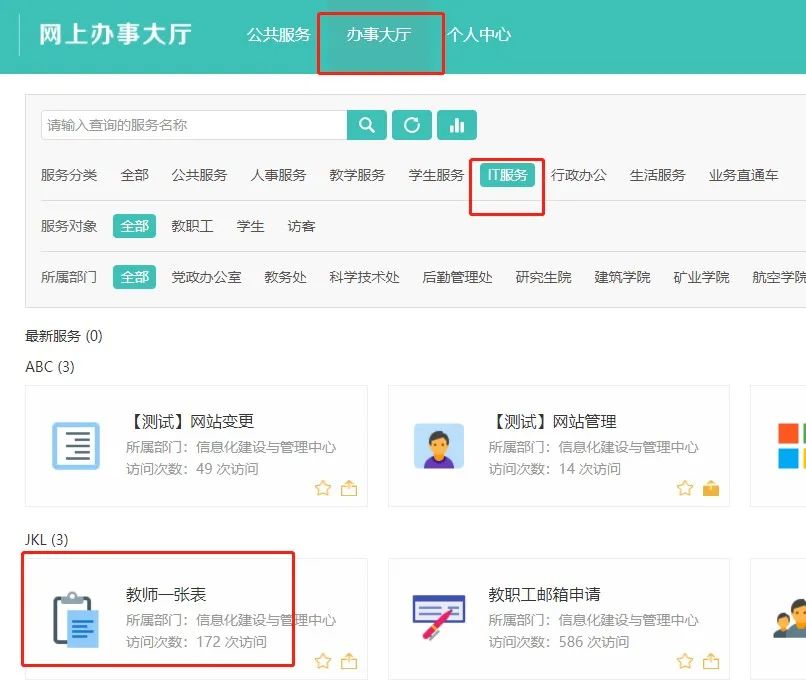
Task: Filter department by 矿业学院
Action: coord(701,277)
